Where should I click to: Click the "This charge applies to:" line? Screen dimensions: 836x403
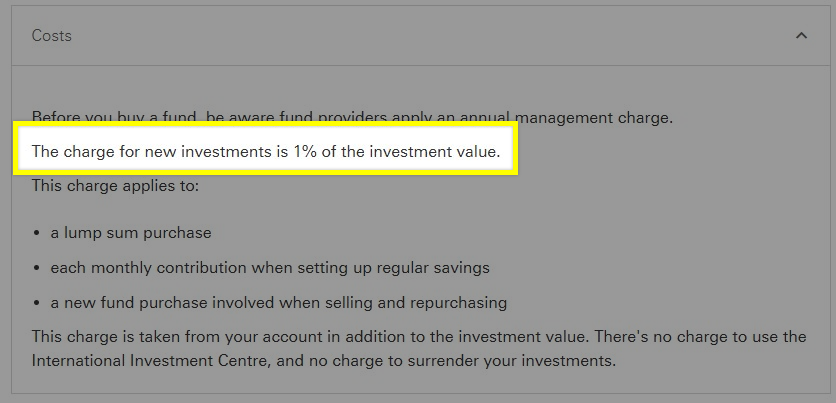(x=115, y=186)
